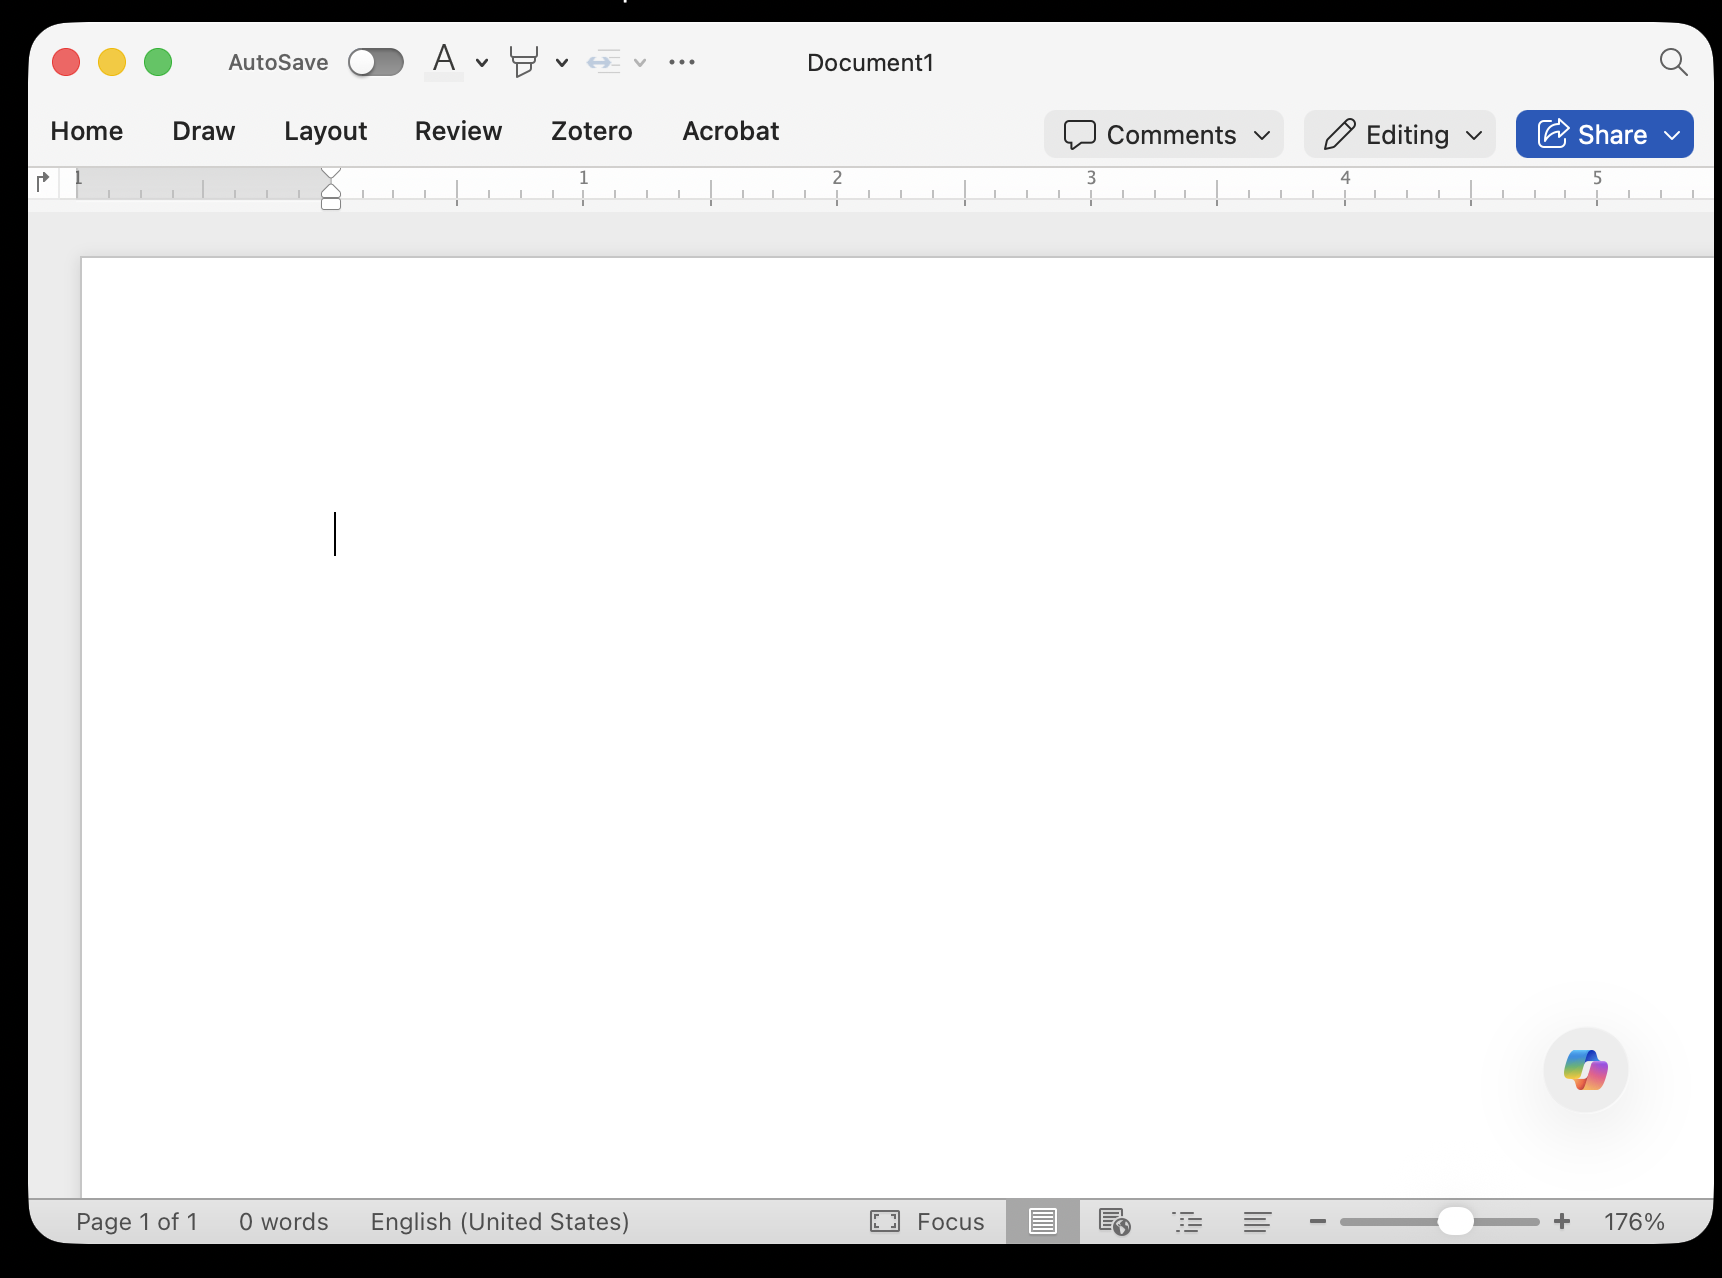Turn on the AutoSave toggle
The image size is (1722, 1278).
tap(376, 61)
